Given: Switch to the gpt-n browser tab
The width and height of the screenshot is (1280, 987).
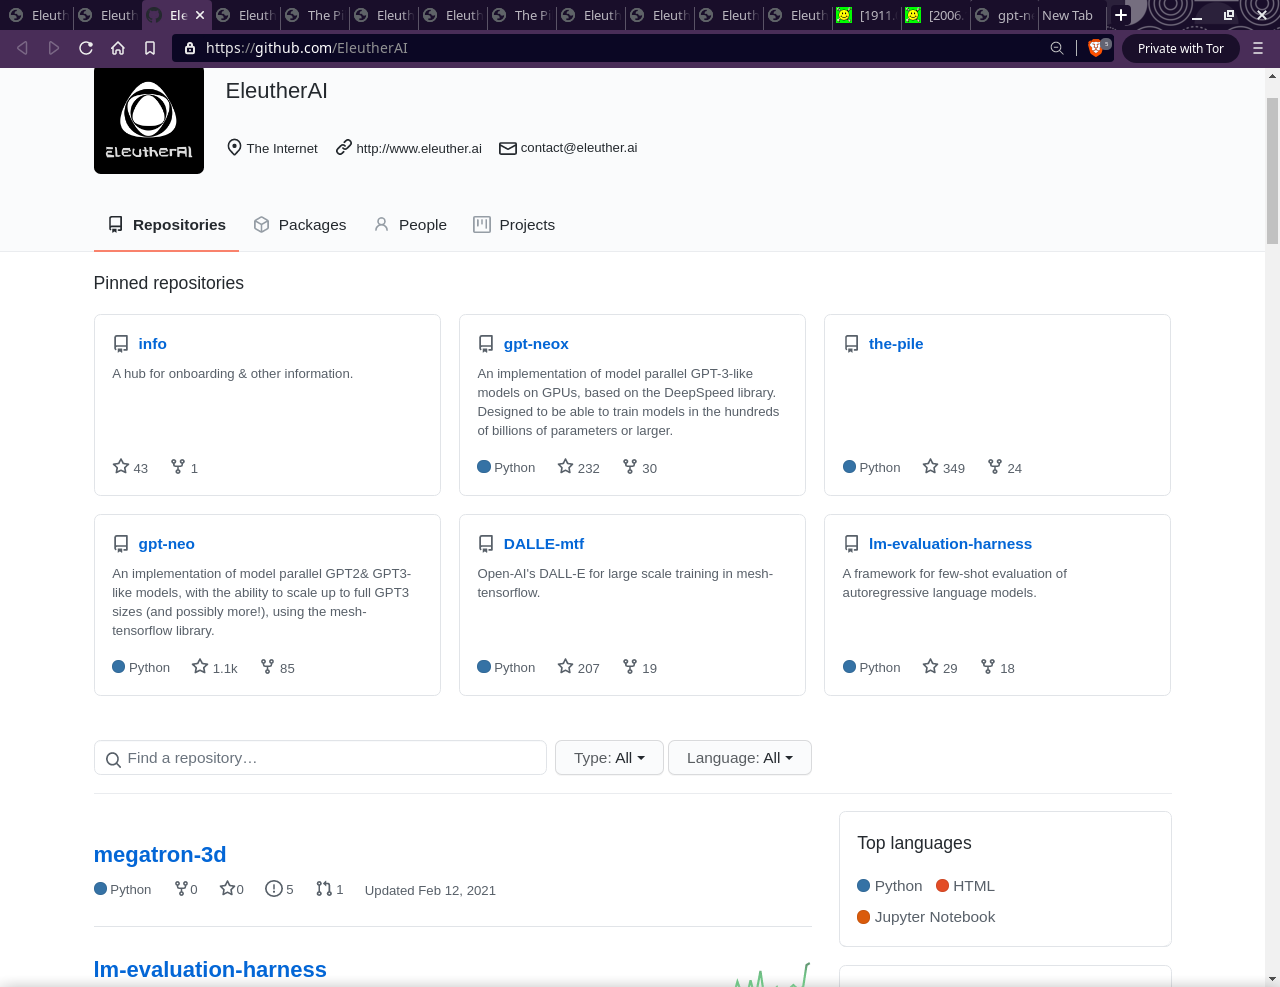Looking at the screenshot, I should coord(1004,15).
